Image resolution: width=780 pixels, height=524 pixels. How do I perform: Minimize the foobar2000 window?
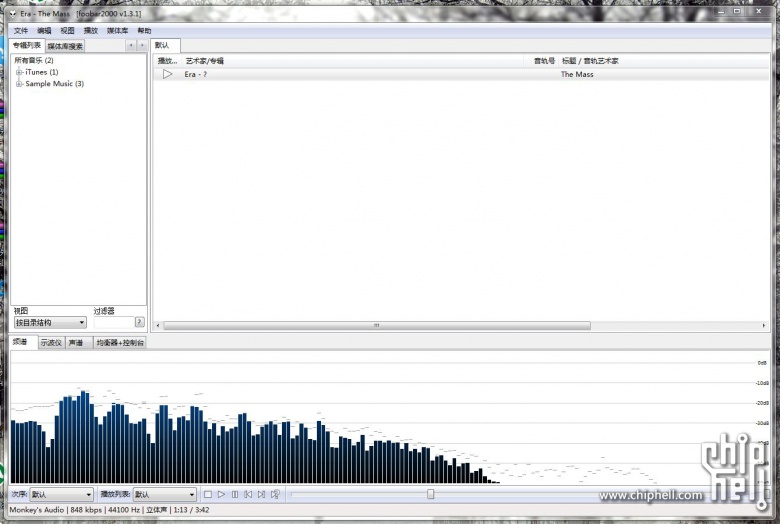coord(721,11)
